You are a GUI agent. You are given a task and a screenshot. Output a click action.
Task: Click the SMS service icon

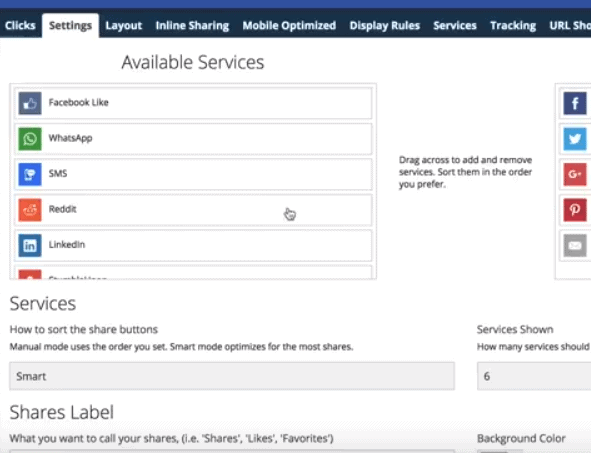tap(30, 174)
